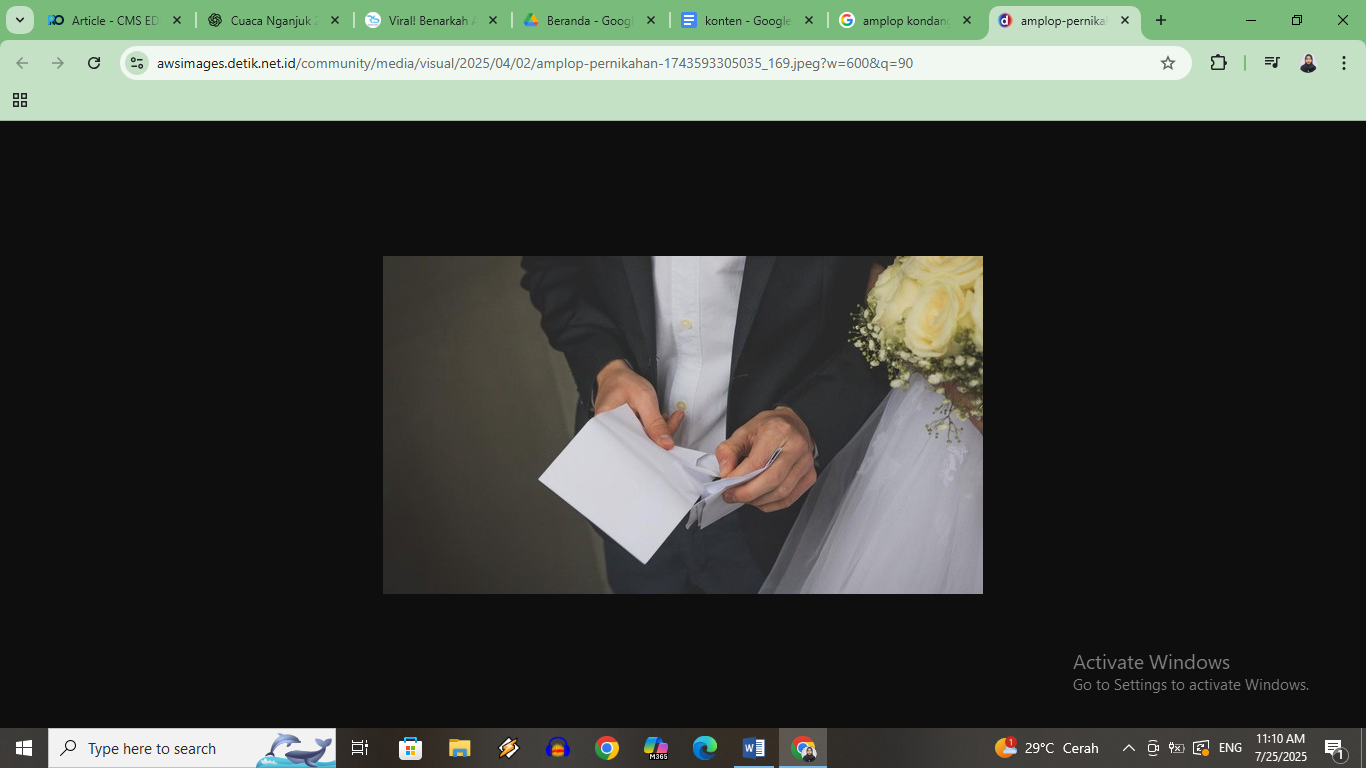
Task: Go forward to the next page
Action: pyautogui.click(x=58, y=63)
